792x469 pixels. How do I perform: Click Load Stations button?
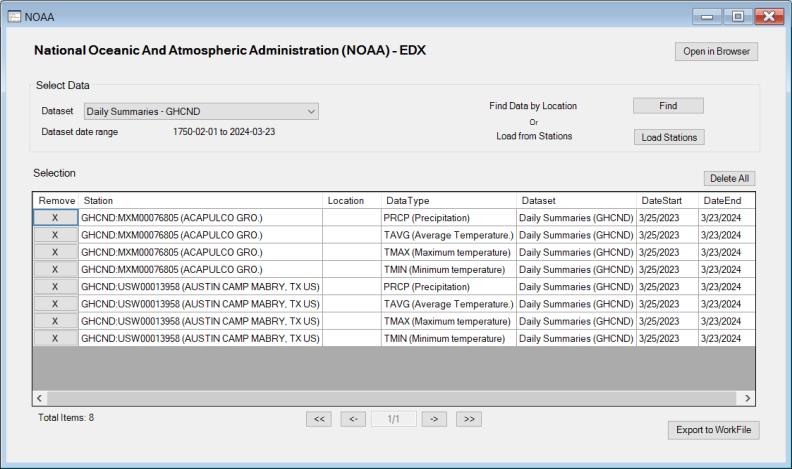coord(669,137)
